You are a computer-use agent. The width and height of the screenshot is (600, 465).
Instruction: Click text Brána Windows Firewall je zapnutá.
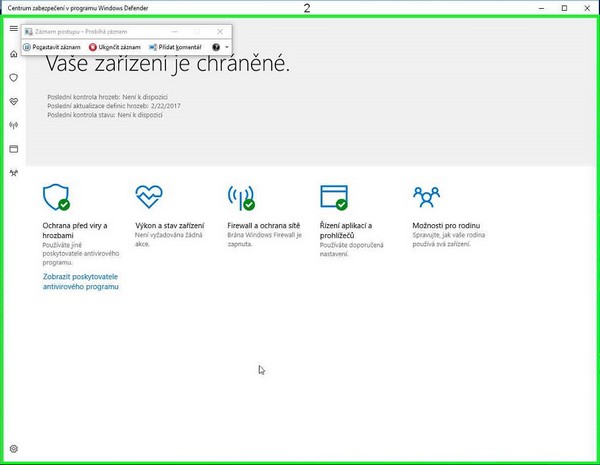[x=265, y=239]
